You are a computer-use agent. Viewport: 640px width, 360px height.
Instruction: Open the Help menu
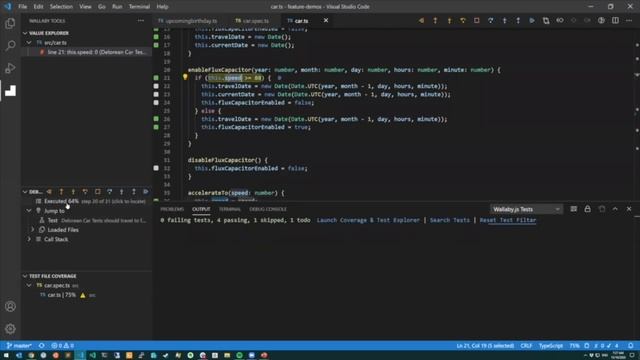click(x=162, y=7)
